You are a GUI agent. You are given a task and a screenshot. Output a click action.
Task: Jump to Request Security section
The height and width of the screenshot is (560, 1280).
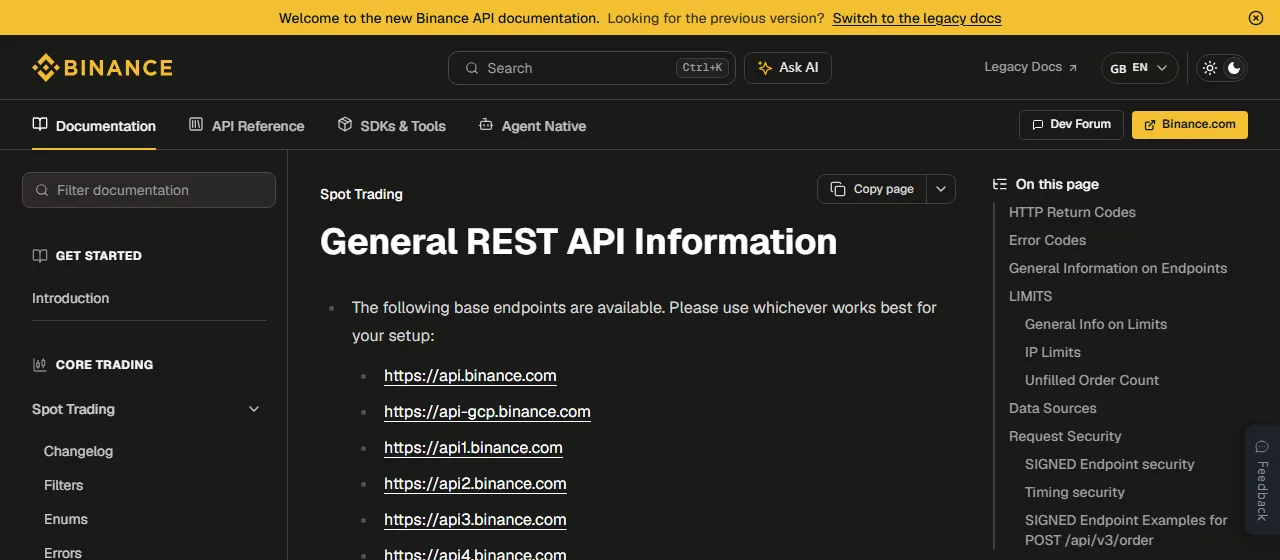point(1065,436)
